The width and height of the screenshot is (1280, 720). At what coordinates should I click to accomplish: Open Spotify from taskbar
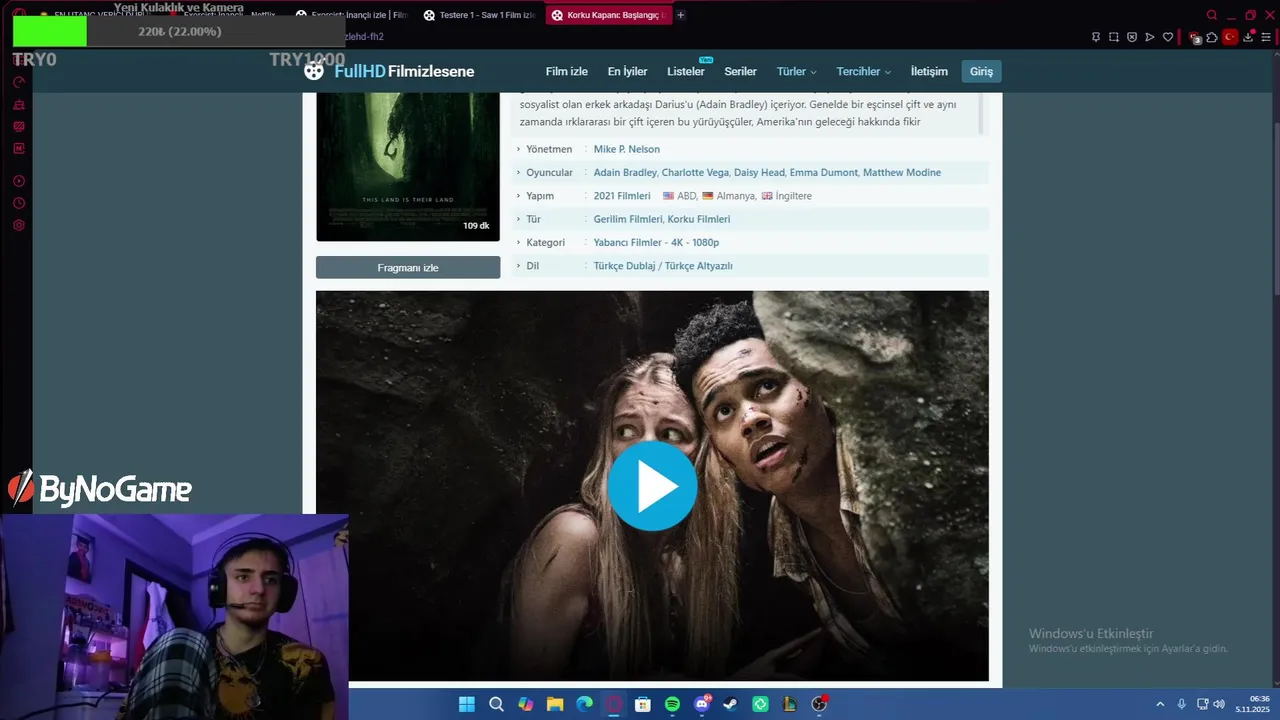tap(672, 704)
